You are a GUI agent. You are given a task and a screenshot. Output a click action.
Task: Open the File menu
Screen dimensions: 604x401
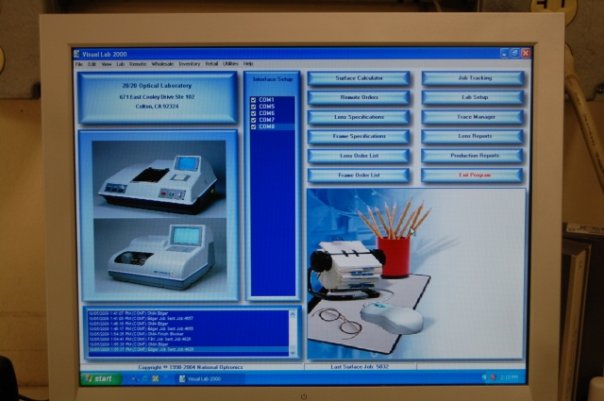click(79, 64)
